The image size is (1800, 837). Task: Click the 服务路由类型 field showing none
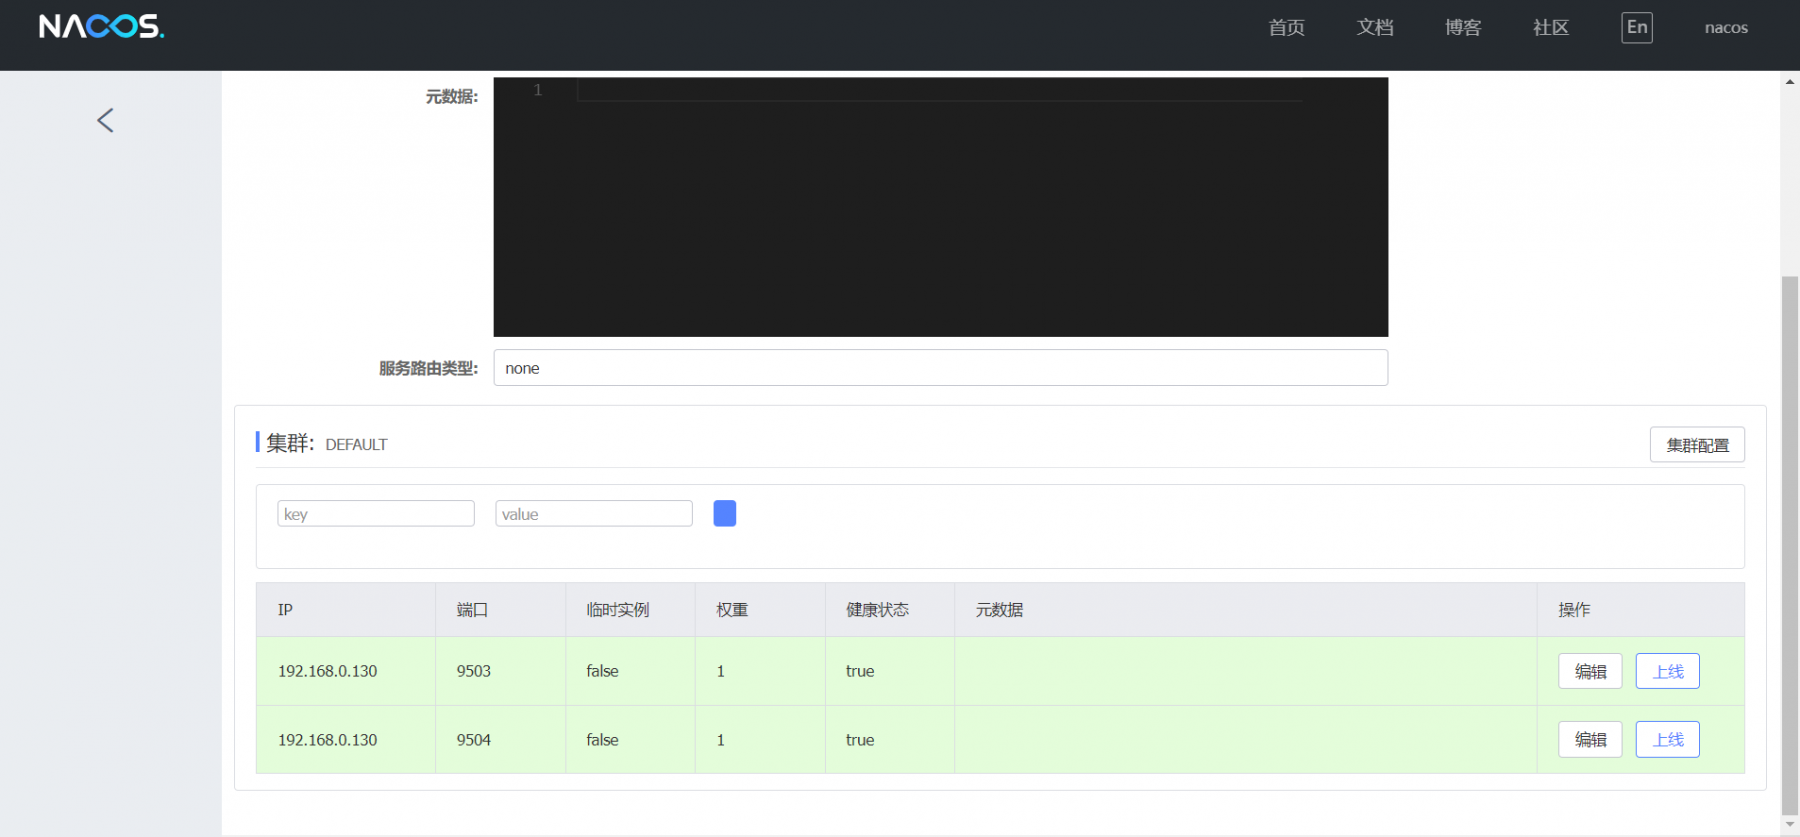tap(940, 368)
